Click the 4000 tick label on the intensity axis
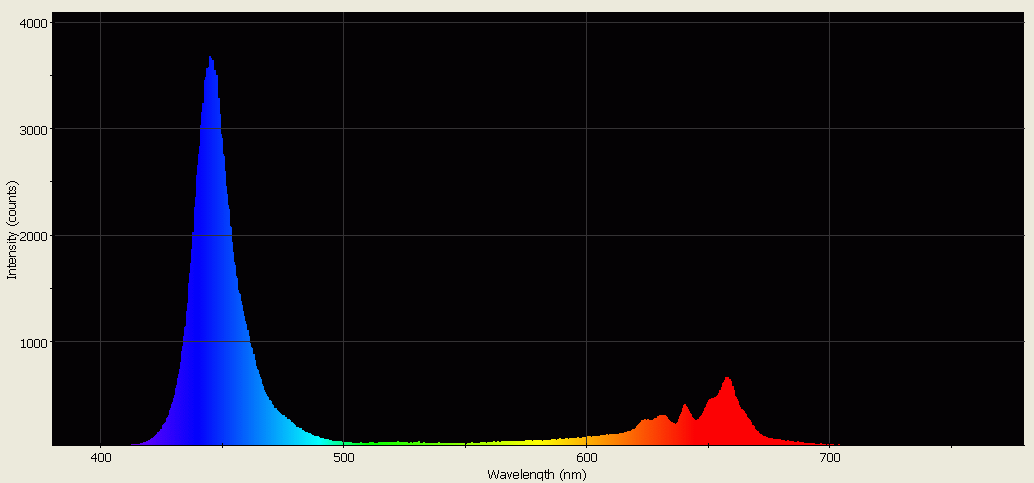The height and width of the screenshot is (483, 1034). click(x=34, y=23)
